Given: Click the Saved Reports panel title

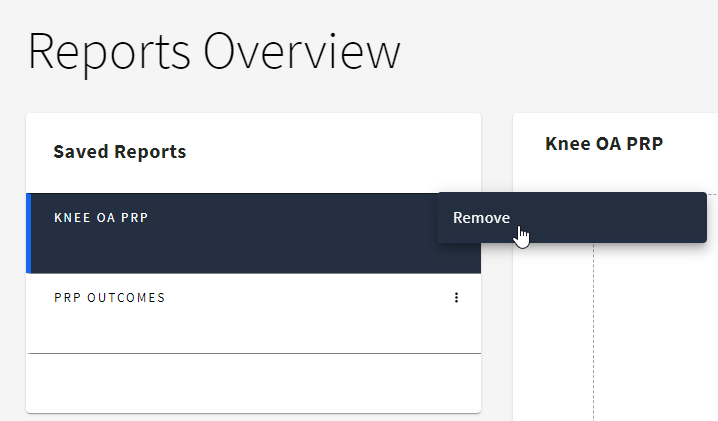Looking at the screenshot, I should pyautogui.click(x=119, y=152).
